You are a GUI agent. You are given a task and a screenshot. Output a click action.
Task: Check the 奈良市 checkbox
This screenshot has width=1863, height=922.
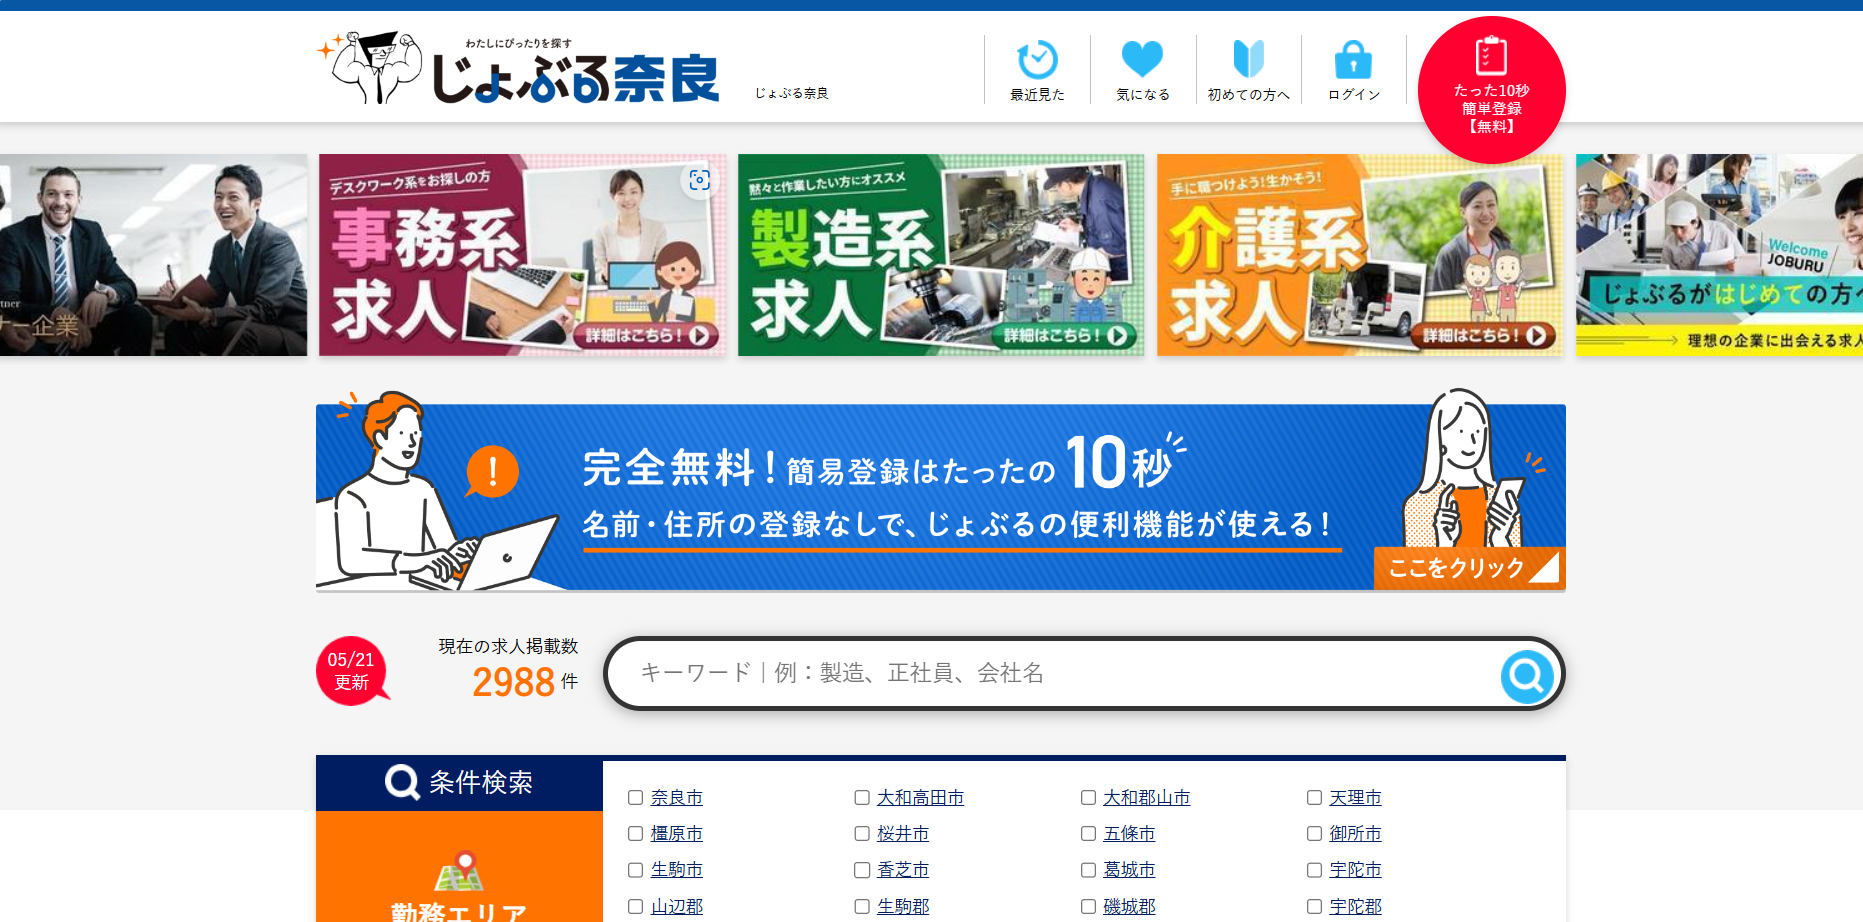point(635,798)
